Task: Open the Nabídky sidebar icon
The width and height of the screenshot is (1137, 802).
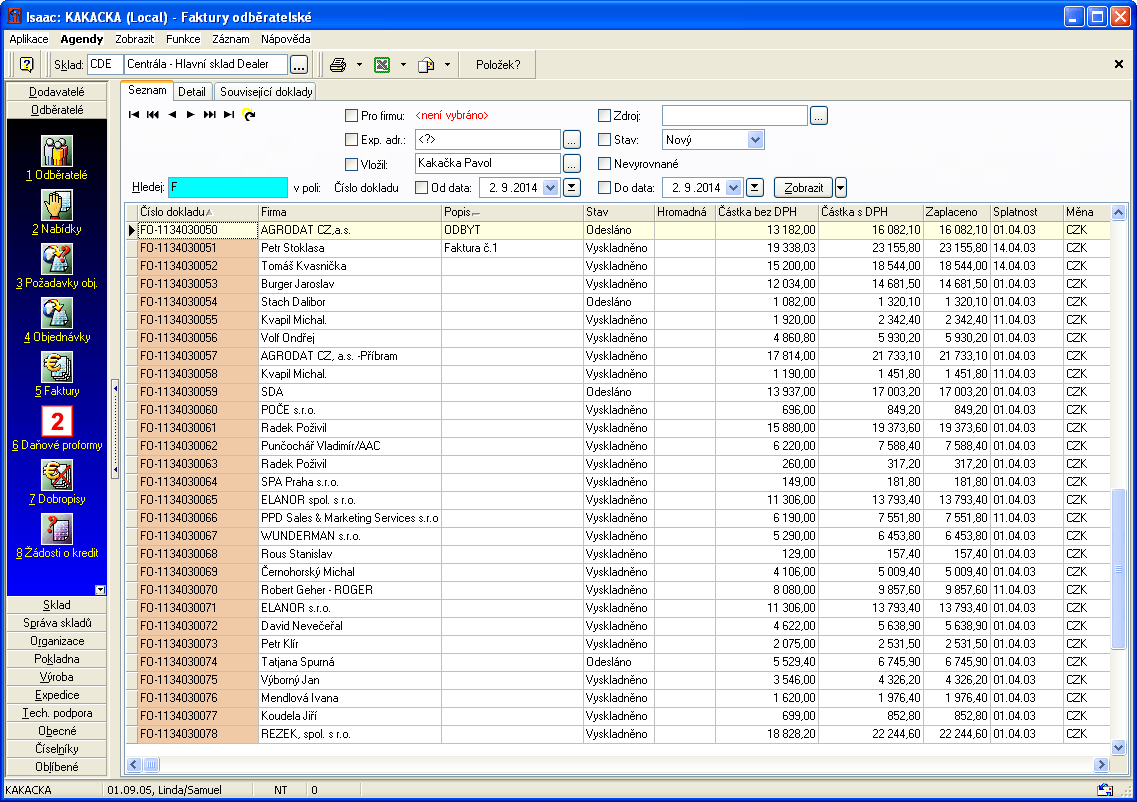Action: click(x=56, y=205)
